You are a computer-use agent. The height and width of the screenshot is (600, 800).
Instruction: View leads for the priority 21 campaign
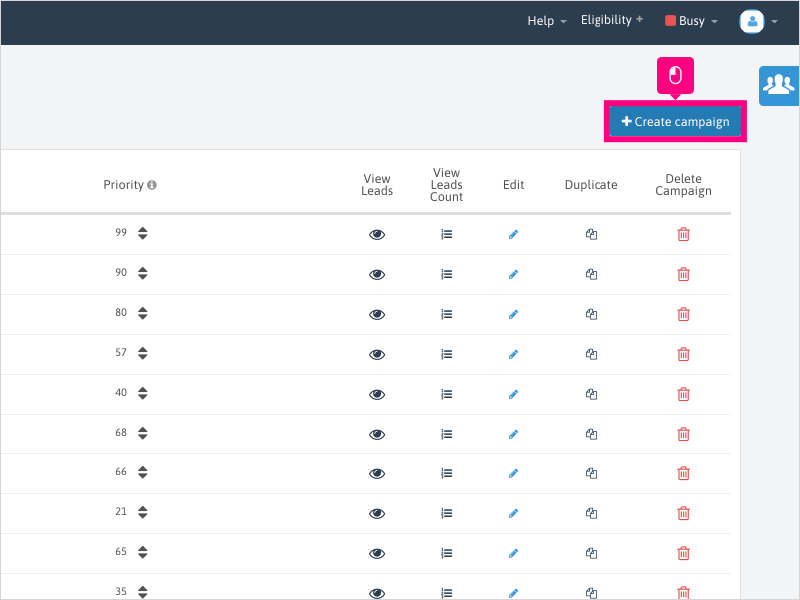coord(377,513)
